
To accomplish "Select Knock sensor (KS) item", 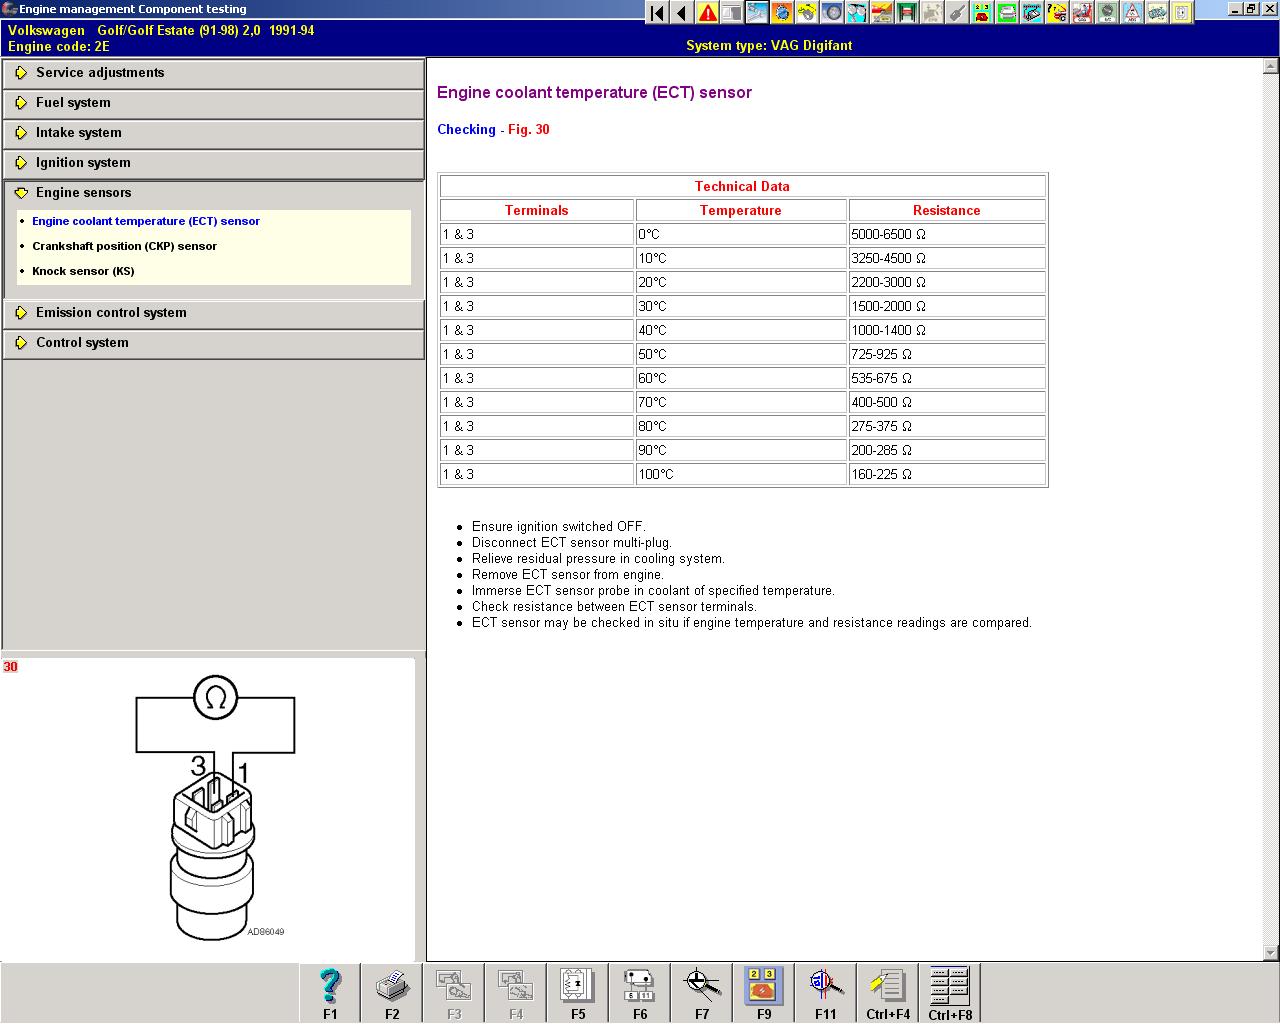I will tap(83, 271).
